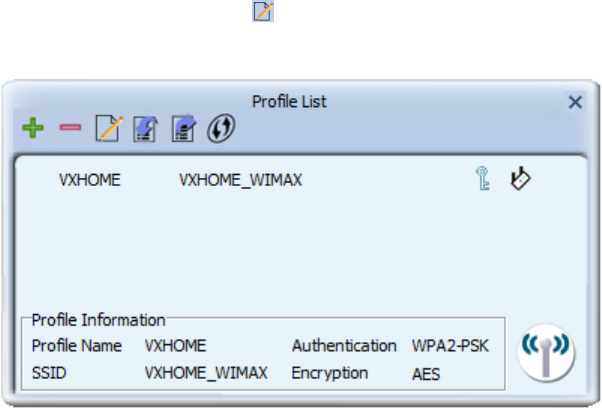This screenshot has width=602, height=409.
Task: Select the VXHOME profile name in list
Action: (x=90, y=180)
